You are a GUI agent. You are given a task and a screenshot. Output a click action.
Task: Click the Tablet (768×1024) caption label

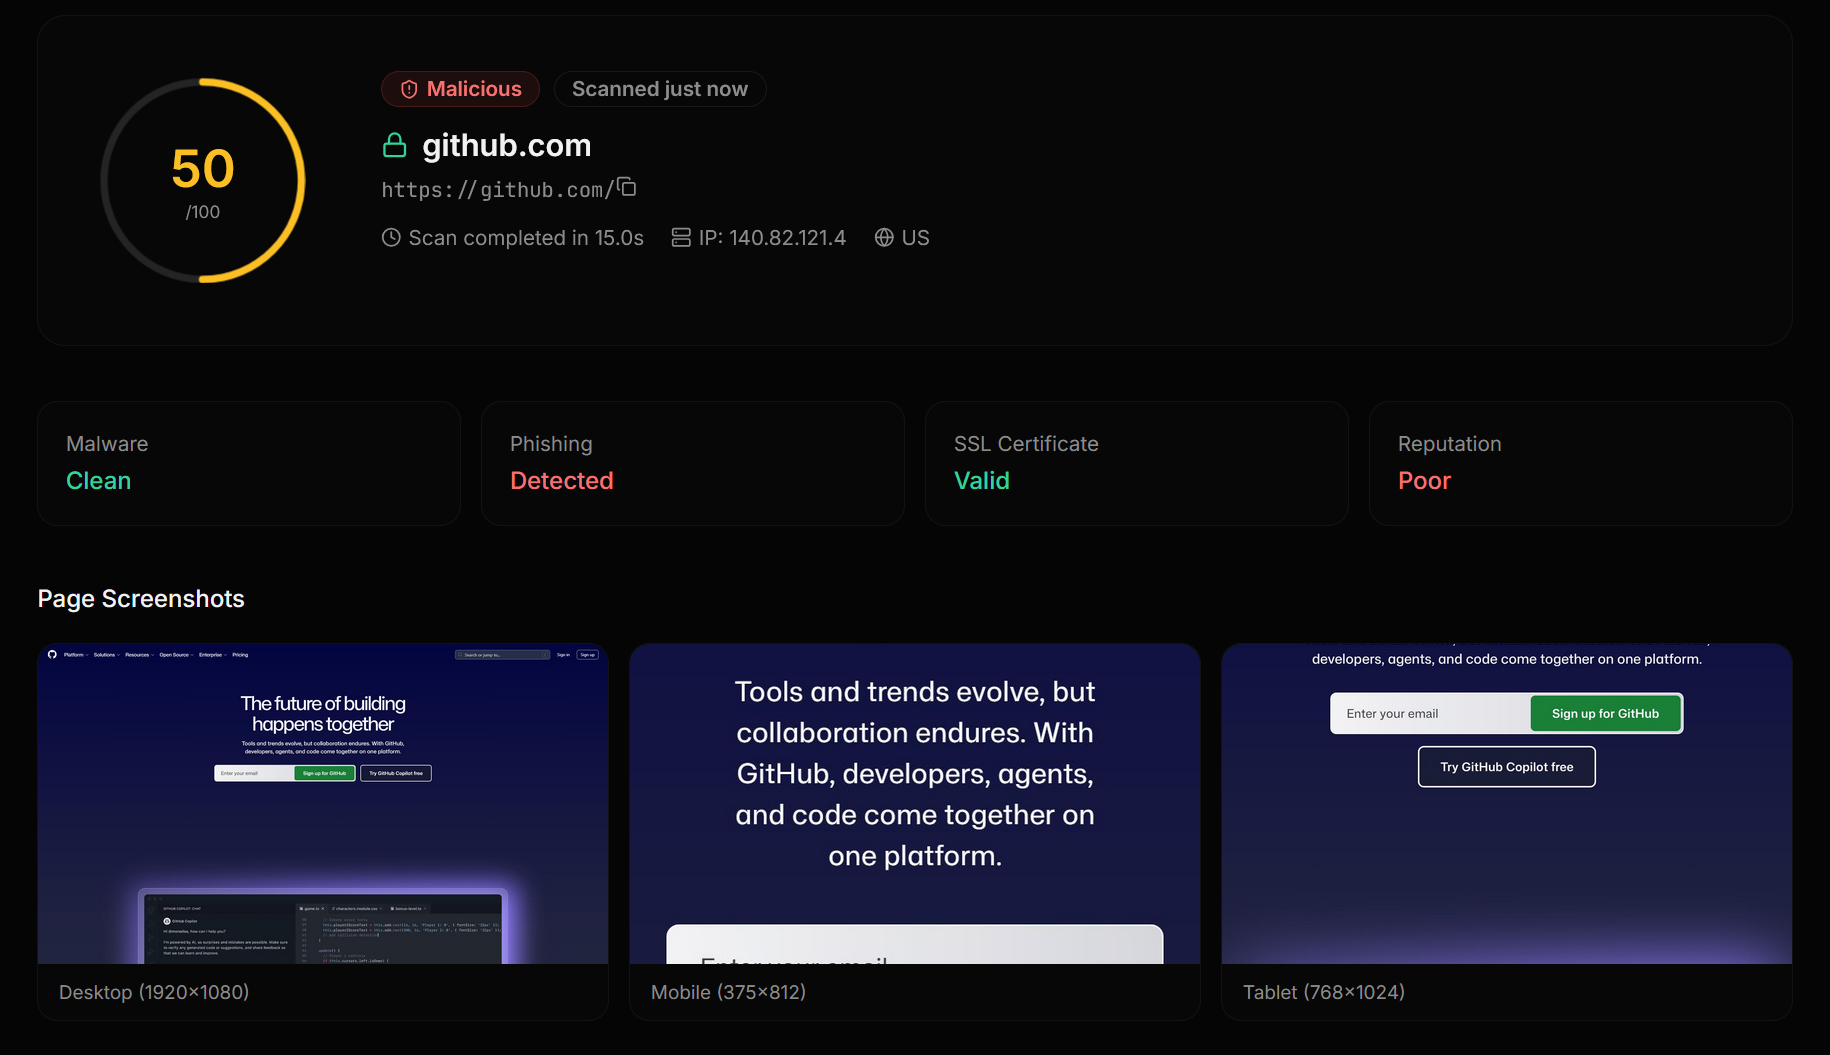tap(1323, 992)
